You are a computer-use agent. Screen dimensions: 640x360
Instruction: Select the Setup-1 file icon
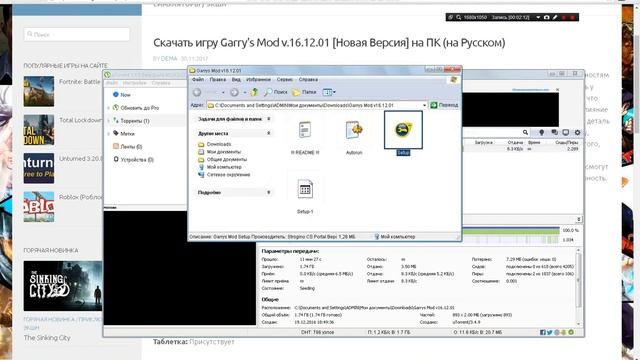click(305, 189)
